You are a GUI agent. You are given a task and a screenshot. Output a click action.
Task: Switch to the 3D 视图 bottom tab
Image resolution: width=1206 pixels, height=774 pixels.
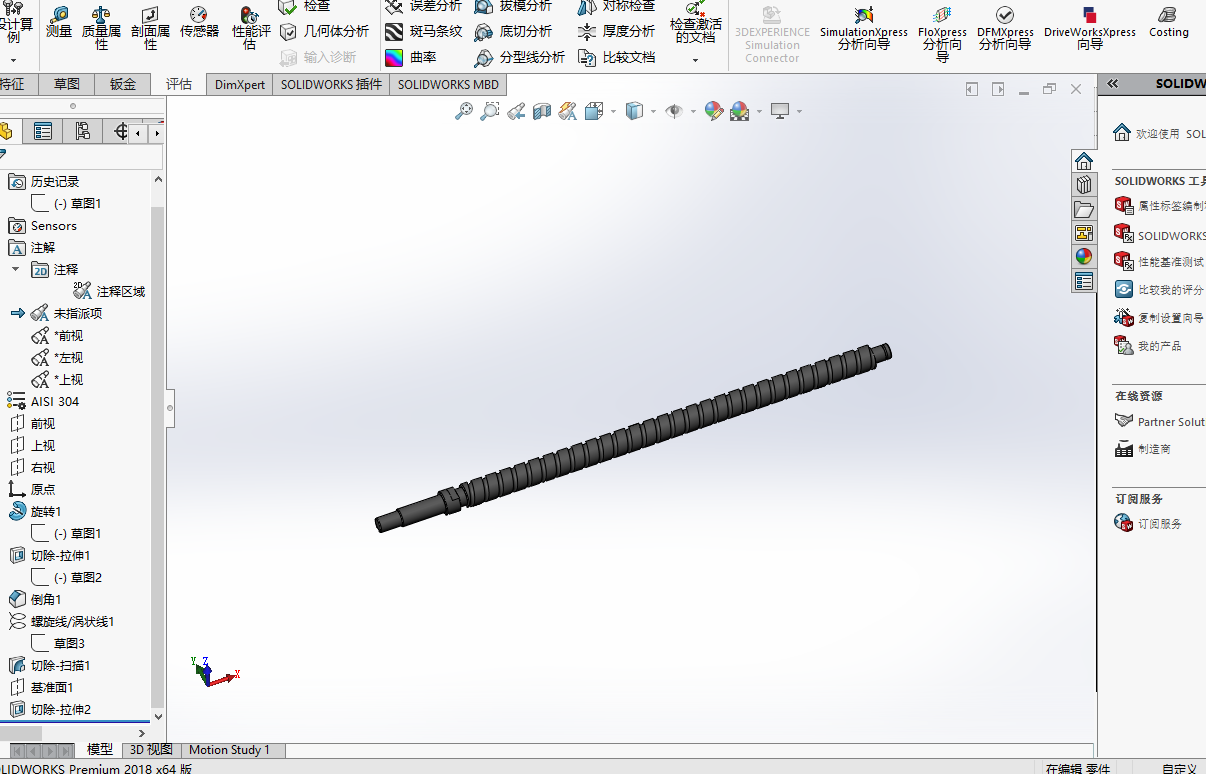[151, 750]
